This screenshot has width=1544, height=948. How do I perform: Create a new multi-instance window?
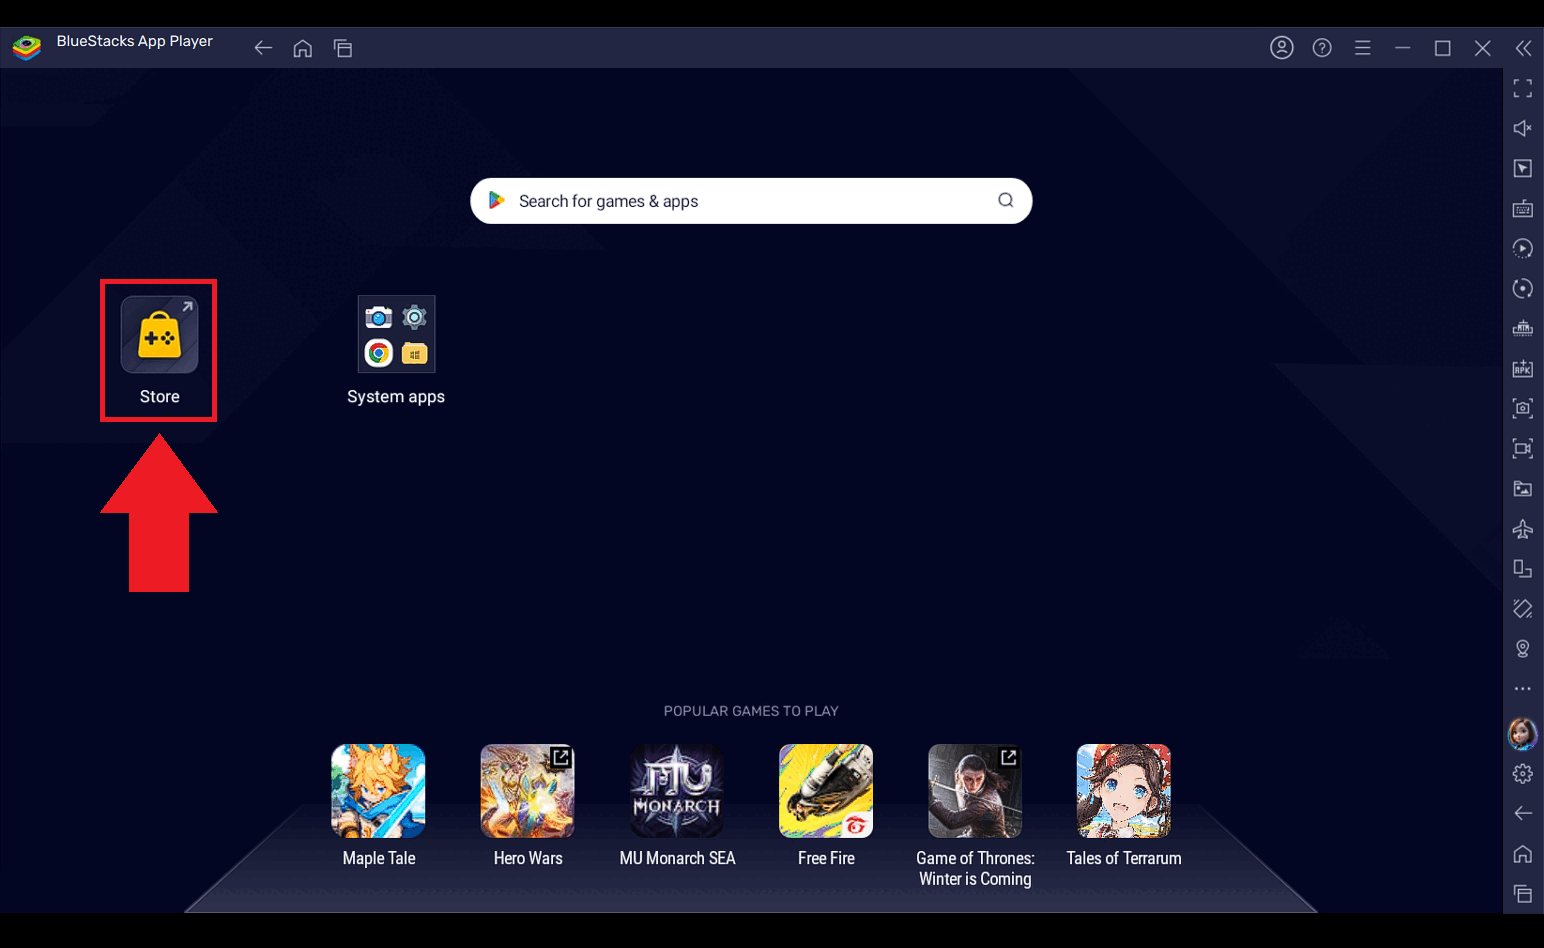[1522, 568]
